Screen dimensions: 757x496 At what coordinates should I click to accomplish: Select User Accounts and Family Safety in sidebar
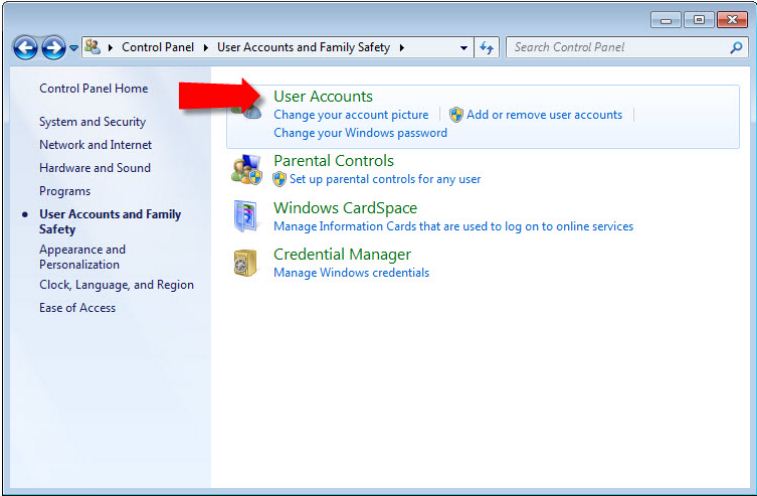point(110,221)
